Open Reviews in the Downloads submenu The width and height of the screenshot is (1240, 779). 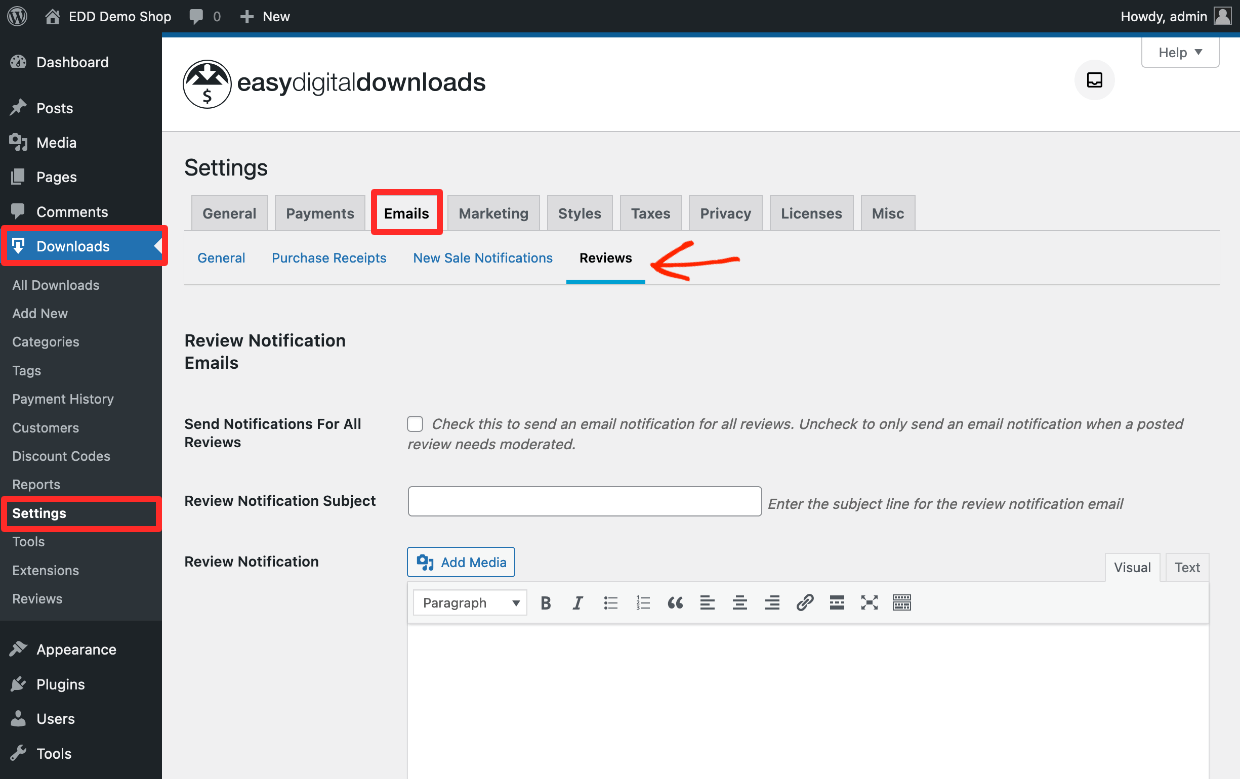point(37,599)
